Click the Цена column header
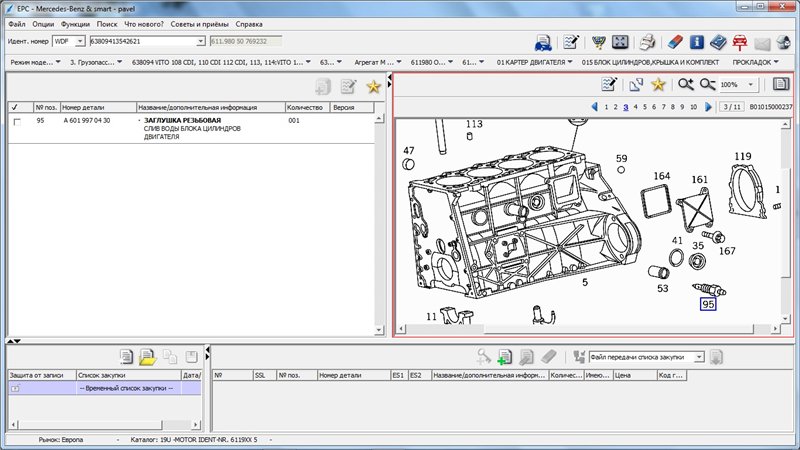 [x=634, y=375]
